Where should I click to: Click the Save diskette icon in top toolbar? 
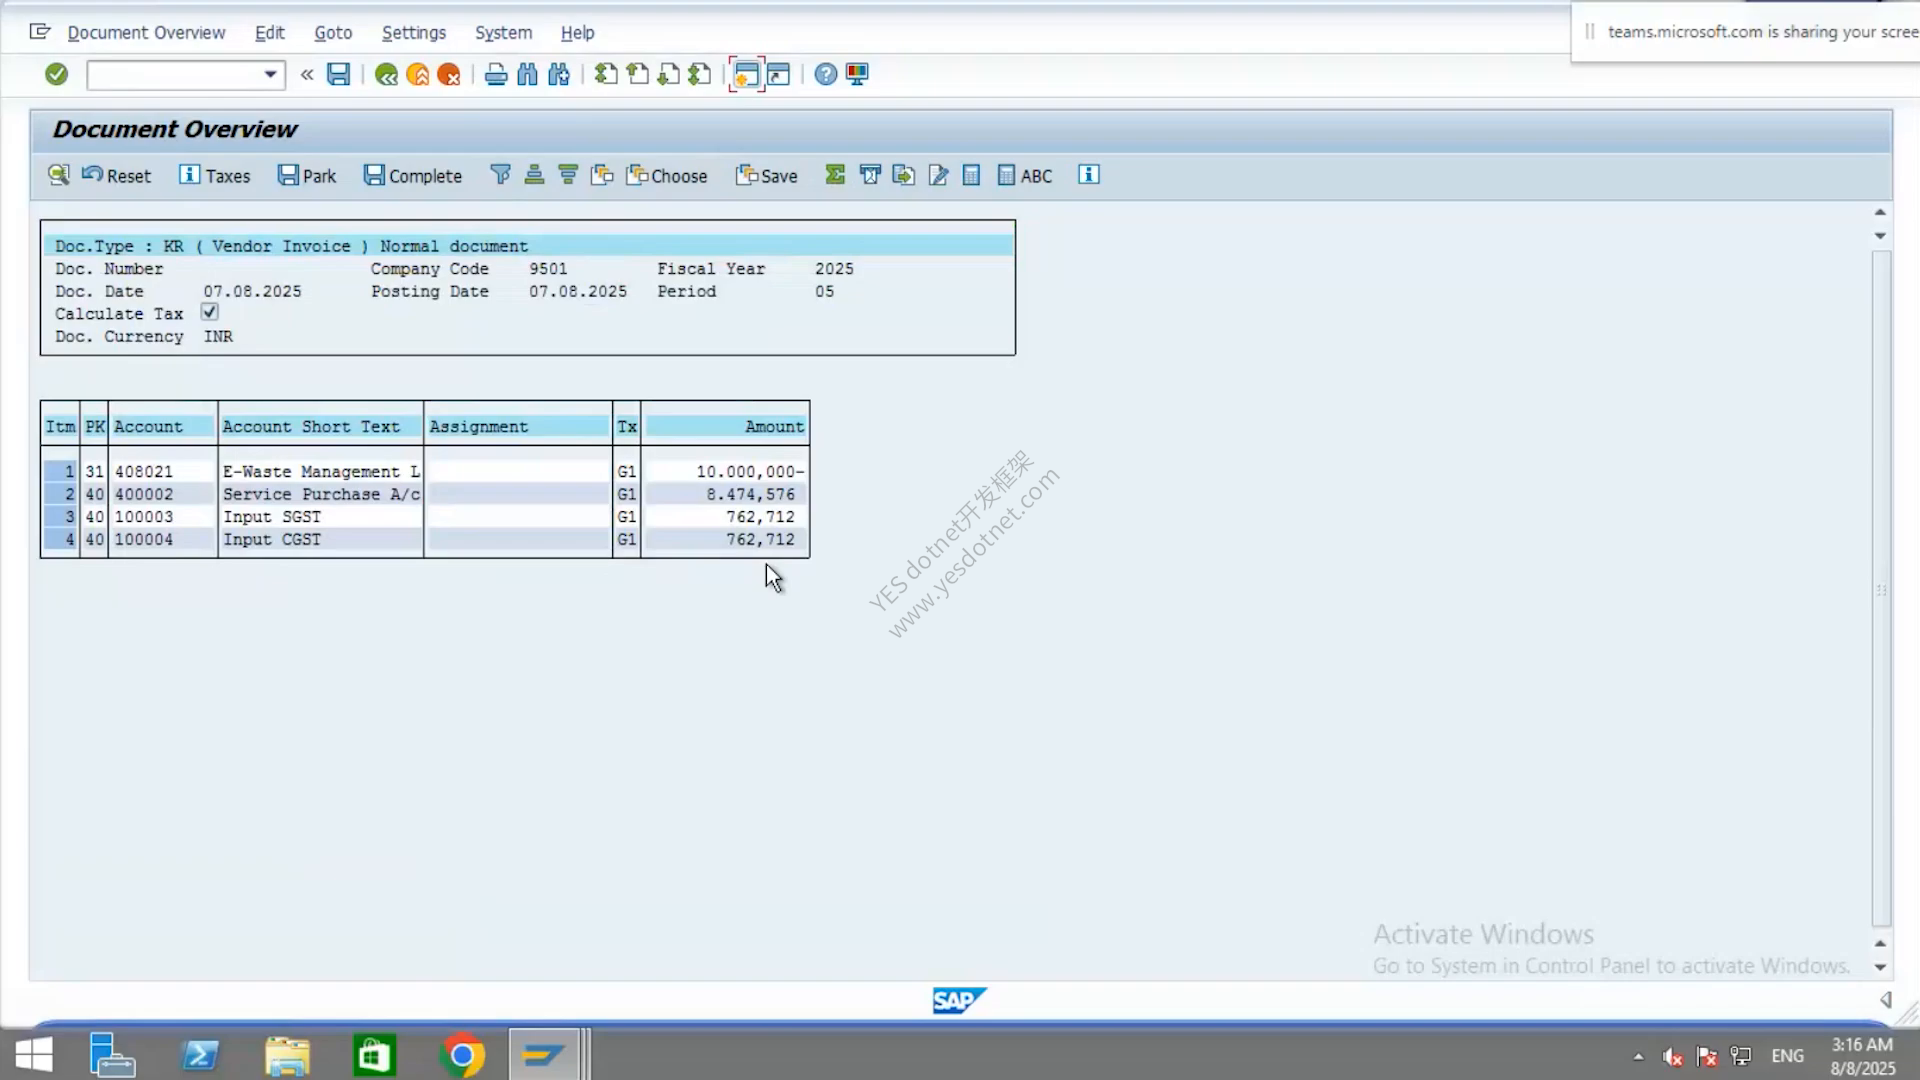pos(339,74)
